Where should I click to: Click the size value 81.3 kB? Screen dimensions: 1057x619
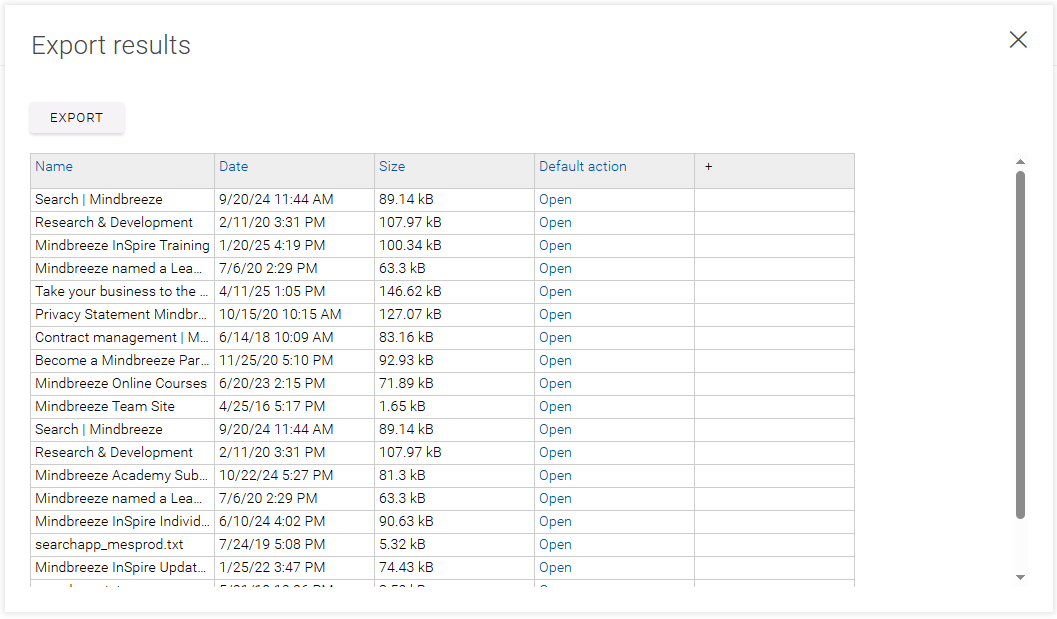pos(402,475)
